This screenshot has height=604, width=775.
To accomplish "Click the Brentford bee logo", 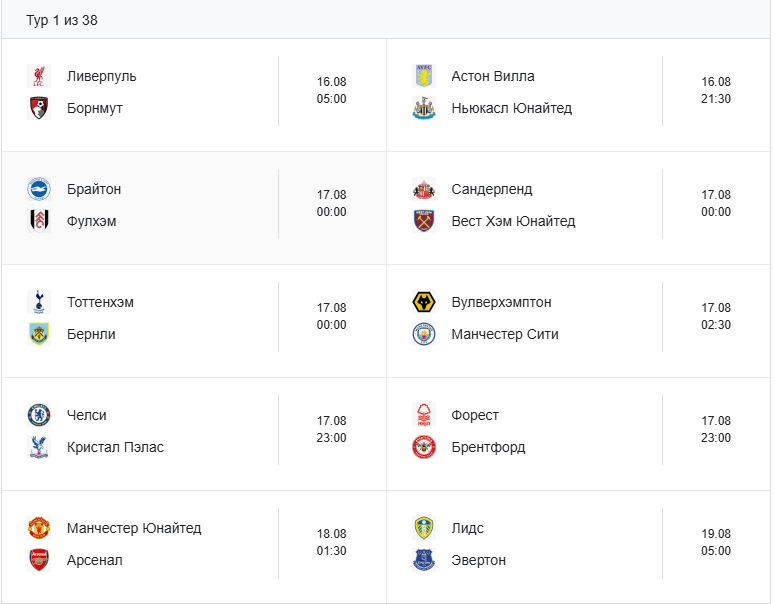I will point(424,447).
